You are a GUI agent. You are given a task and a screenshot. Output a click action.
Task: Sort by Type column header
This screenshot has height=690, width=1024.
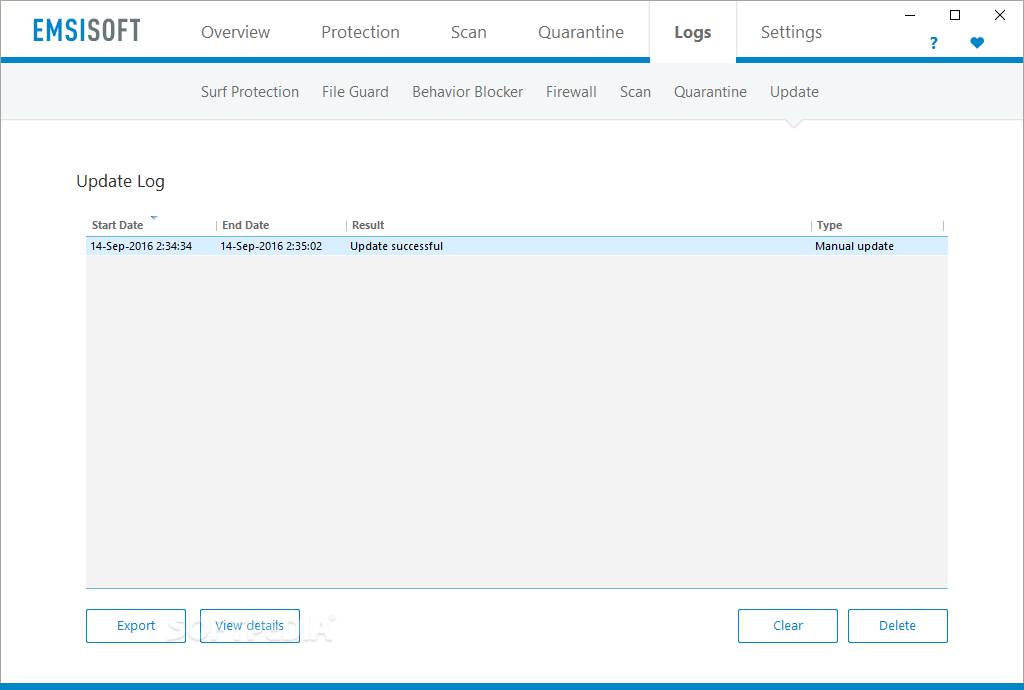(829, 225)
